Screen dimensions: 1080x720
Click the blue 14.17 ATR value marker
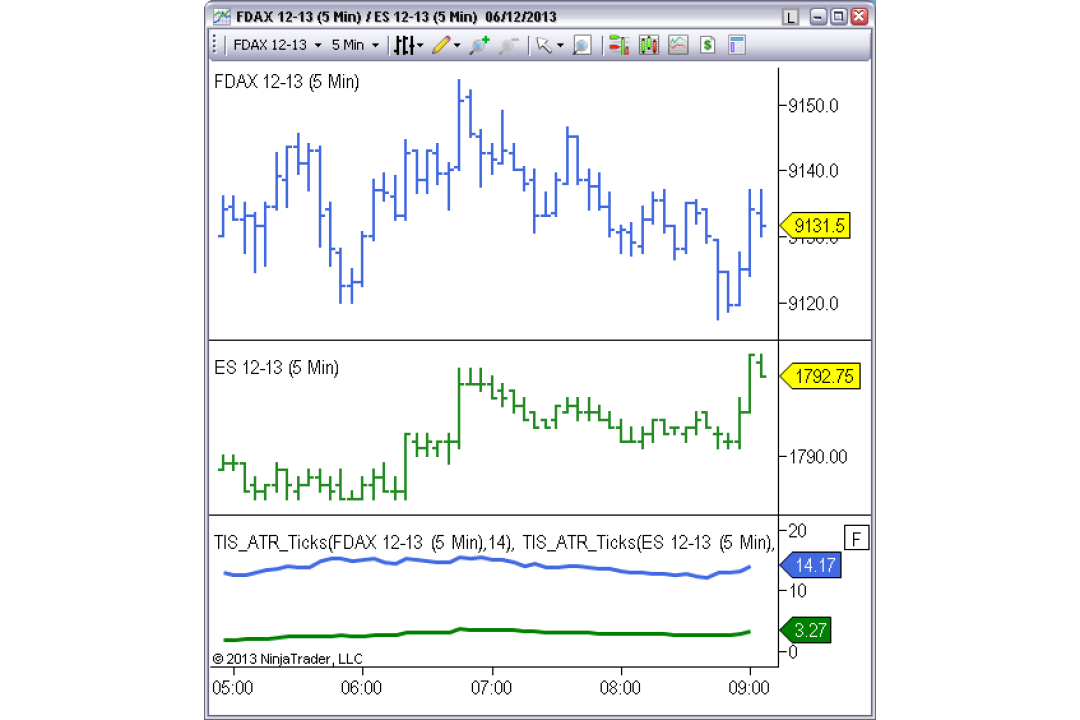pyautogui.click(x=811, y=566)
